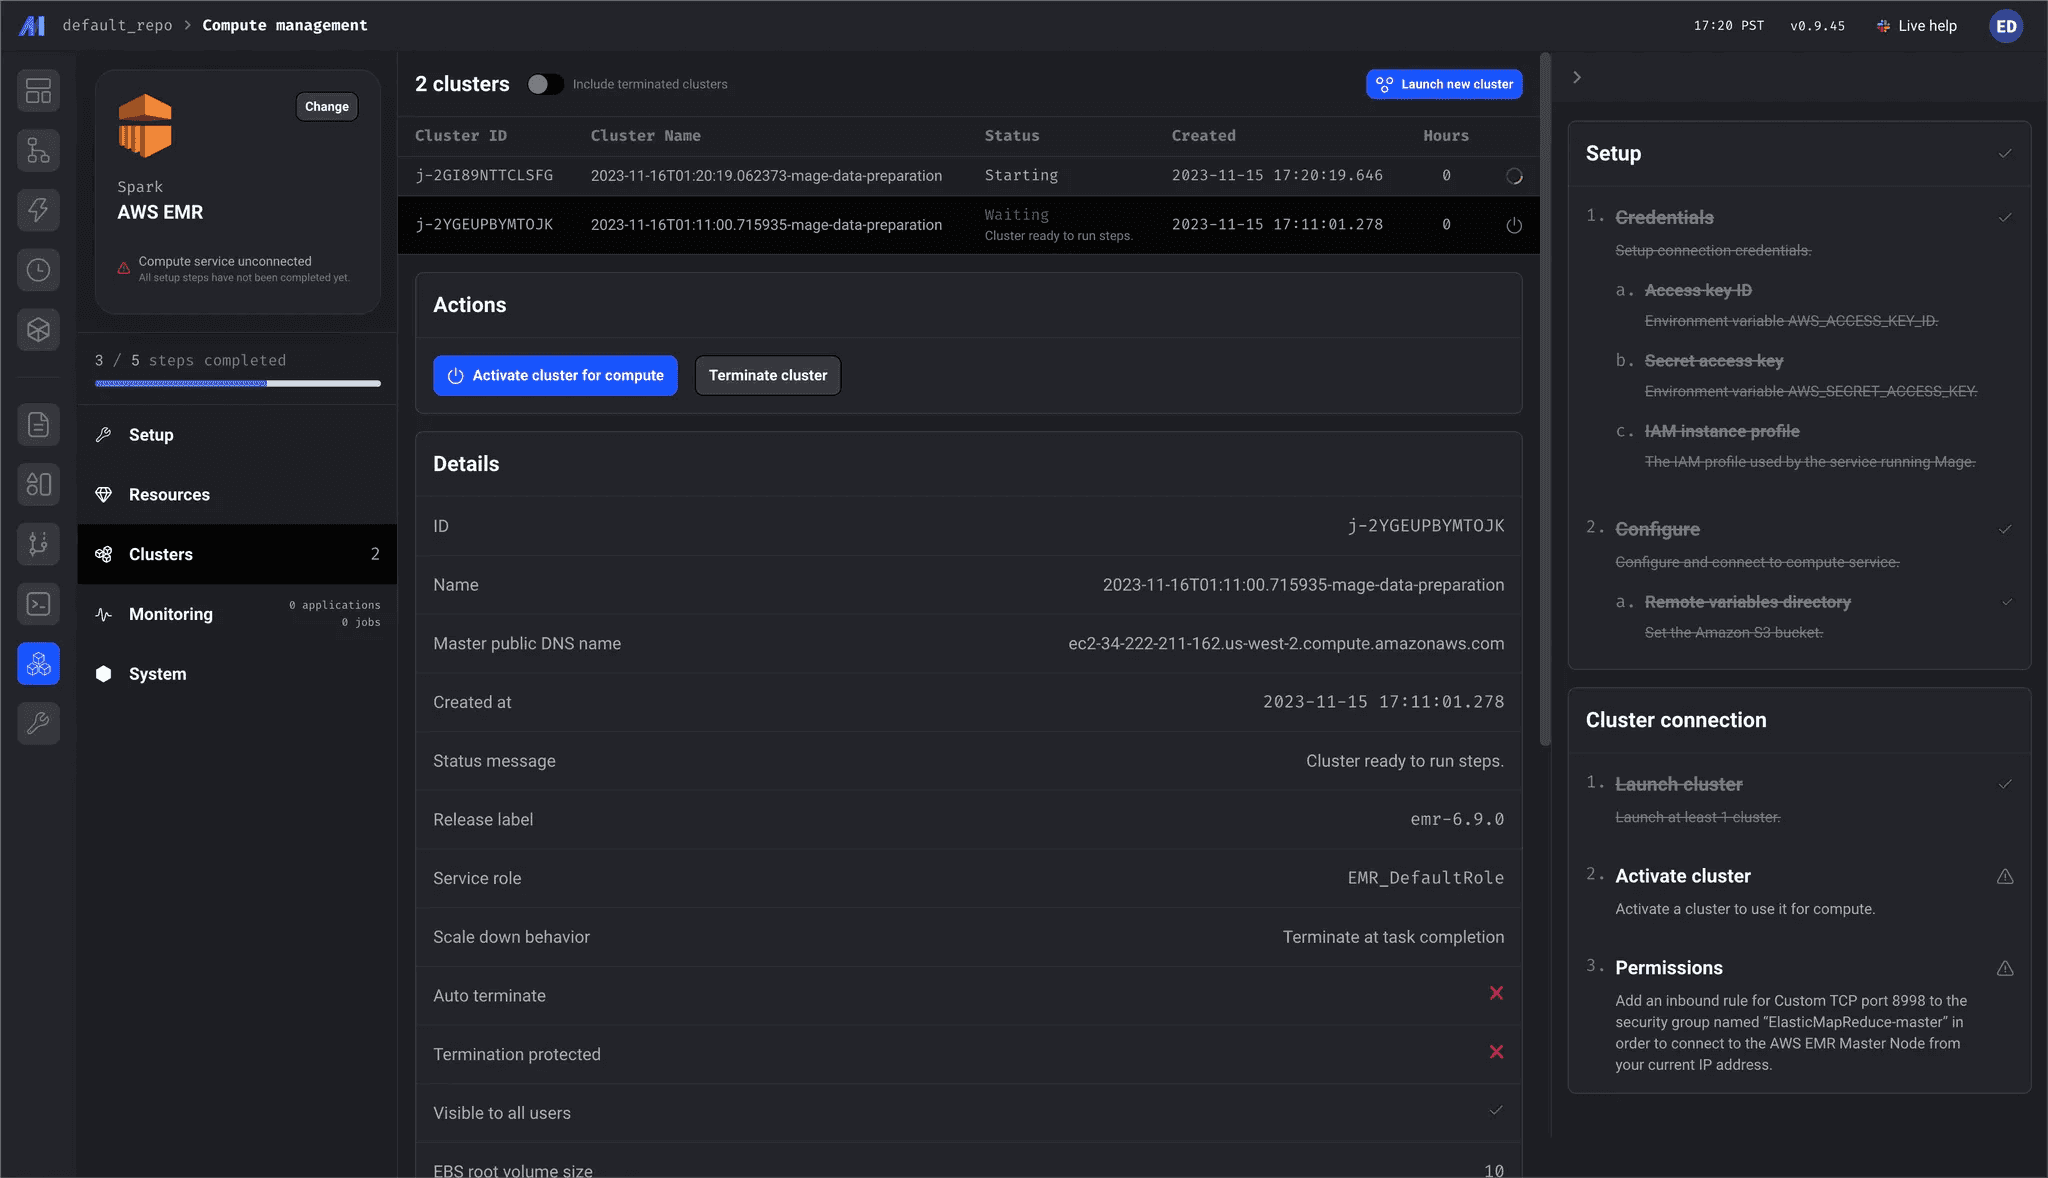Click the checkmark beside Launch cluster step

click(x=2005, y=784)
